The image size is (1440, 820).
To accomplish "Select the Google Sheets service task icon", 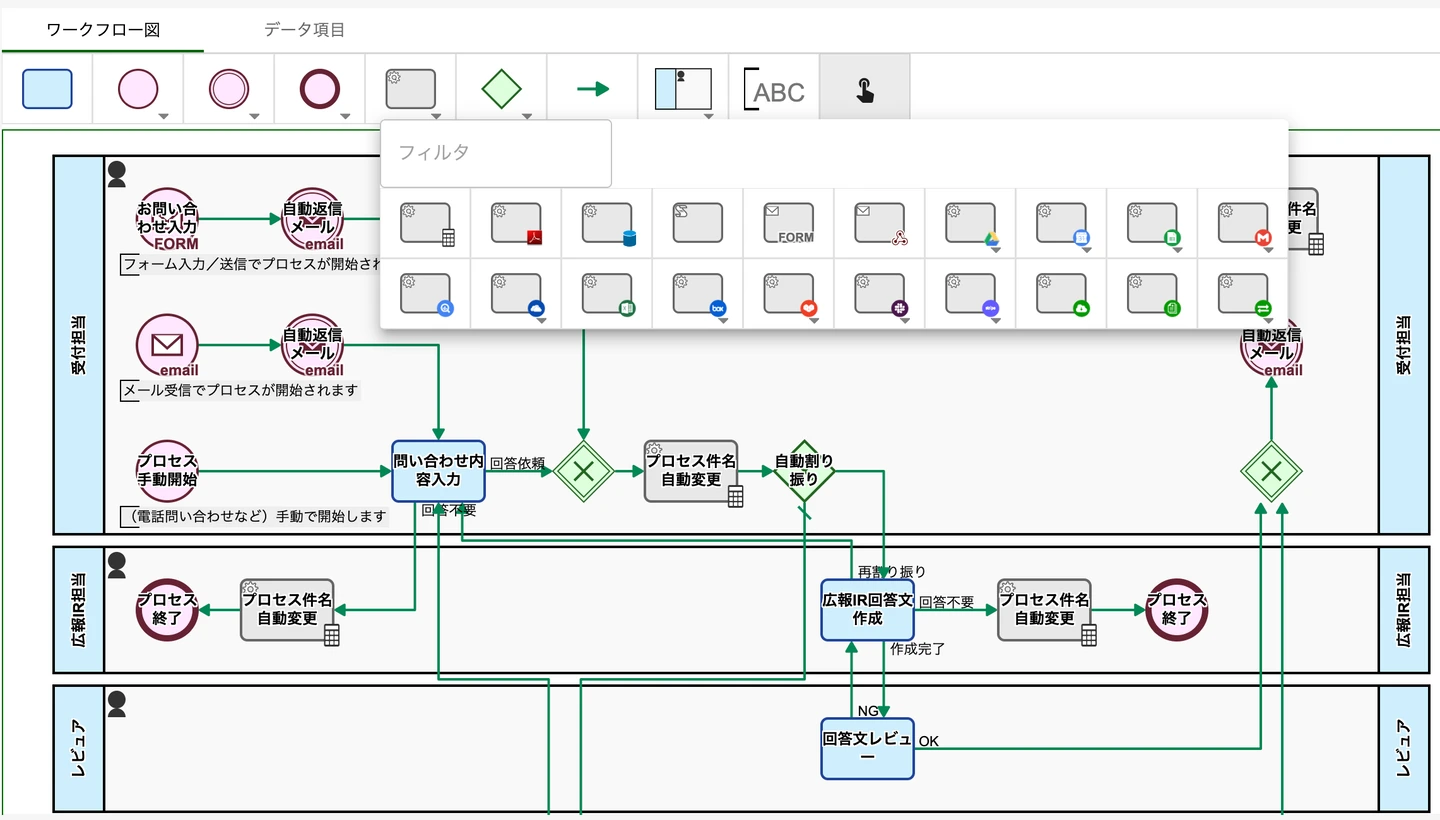I will (1150, 222).
